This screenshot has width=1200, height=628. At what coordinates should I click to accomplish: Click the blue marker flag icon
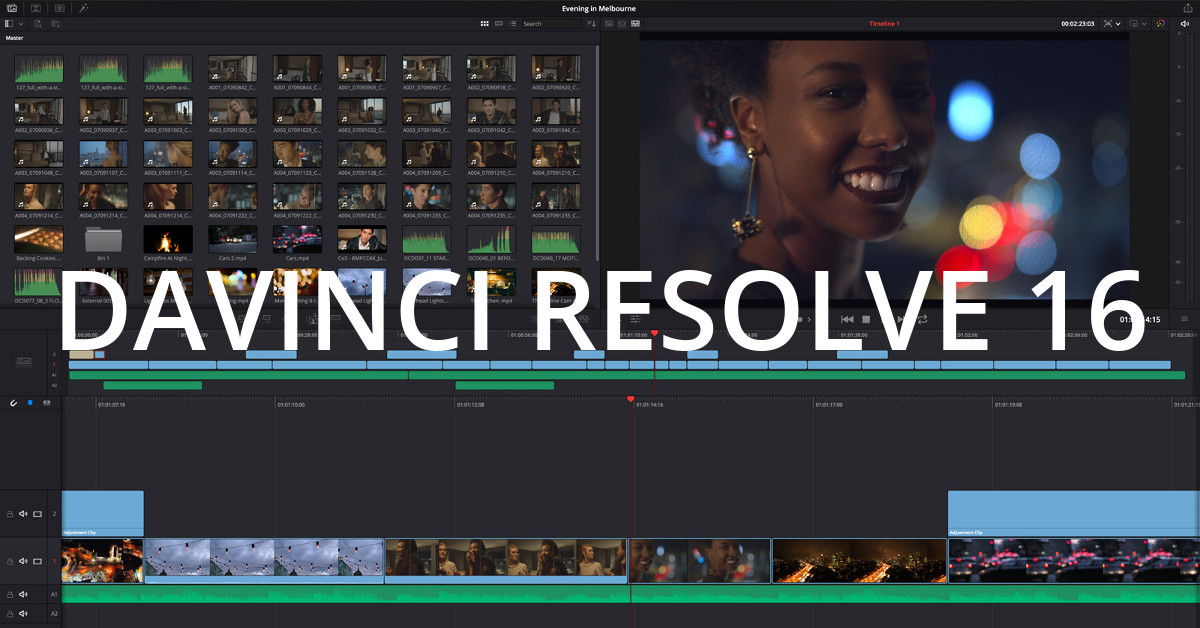(30, 403)
